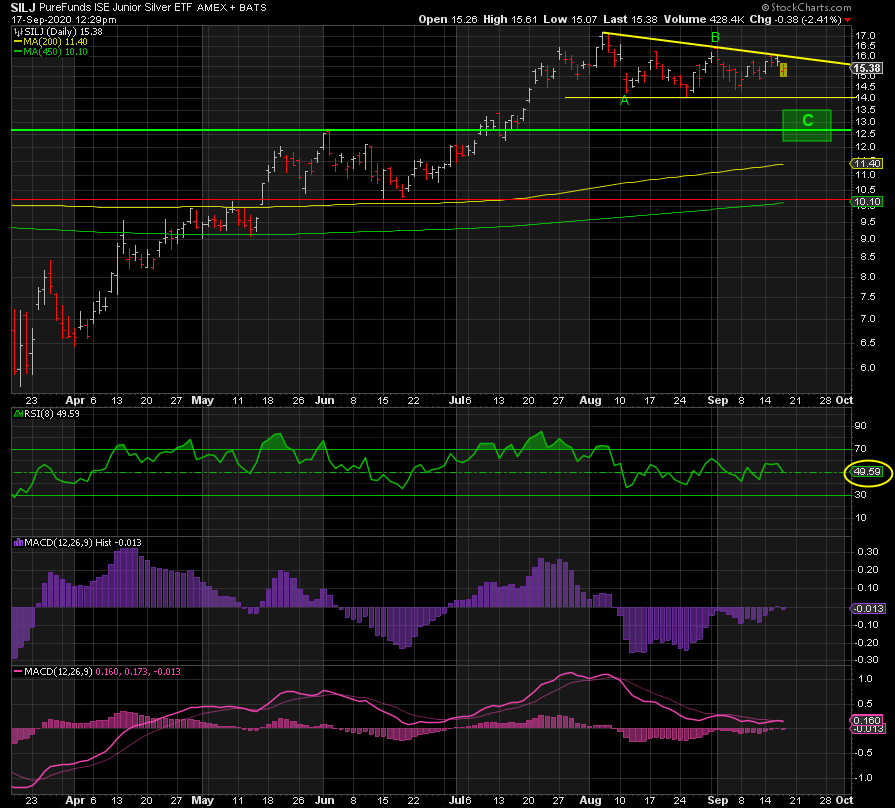Click the 10.10 green tag on price axis
The image size is (895, 808).
(868, 201)
